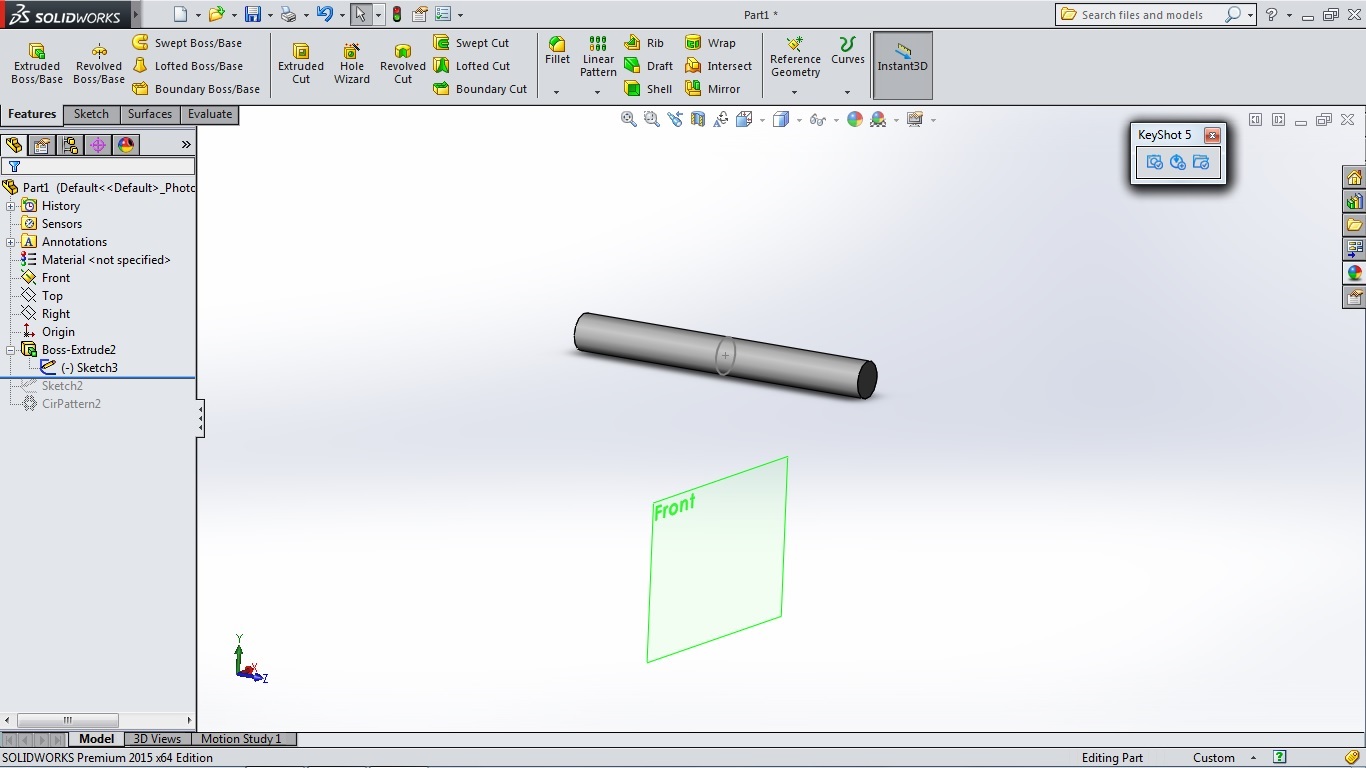The width and height of the screenshot is (1366, 768).
Task: Switch to the Sketch tab
Action: coord(91,114)
